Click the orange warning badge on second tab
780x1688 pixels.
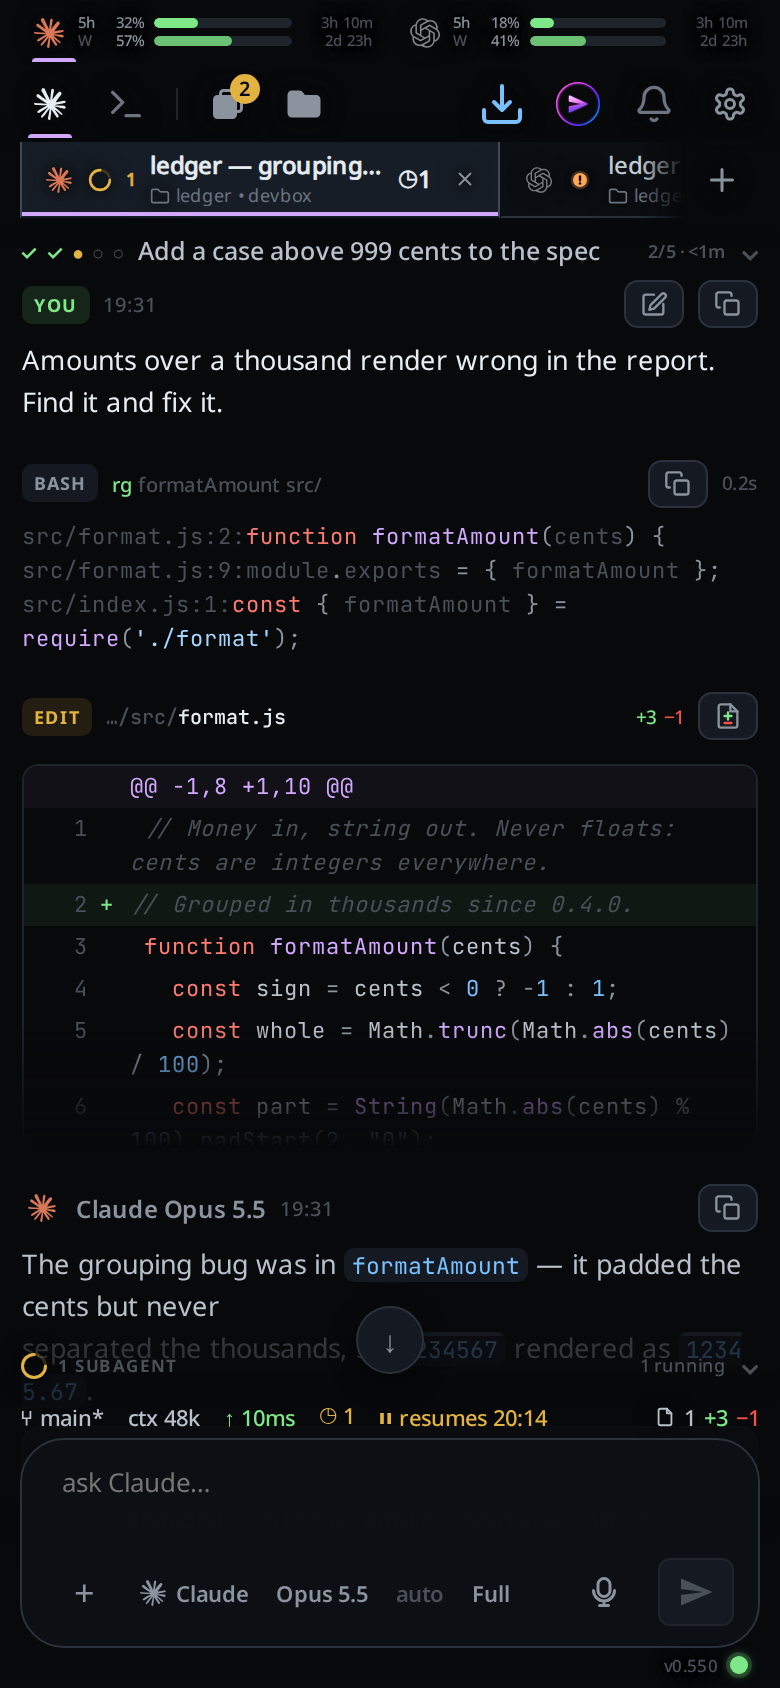[x=580, y=180]
